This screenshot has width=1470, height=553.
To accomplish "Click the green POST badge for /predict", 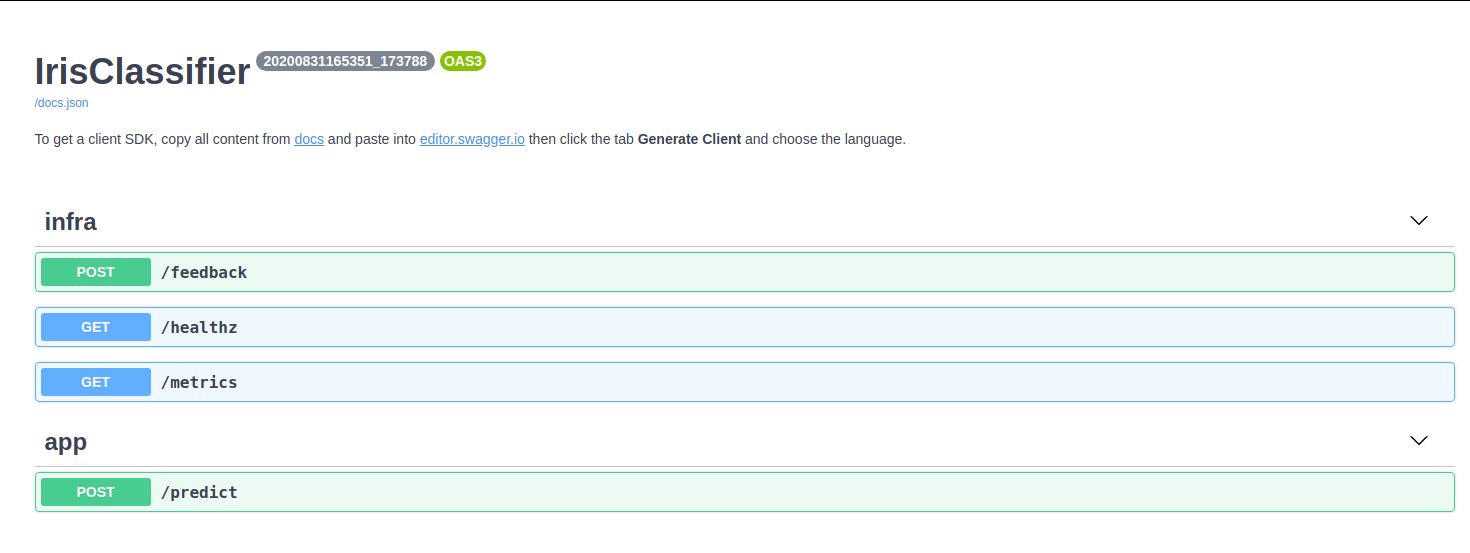I will click(96, 492).
